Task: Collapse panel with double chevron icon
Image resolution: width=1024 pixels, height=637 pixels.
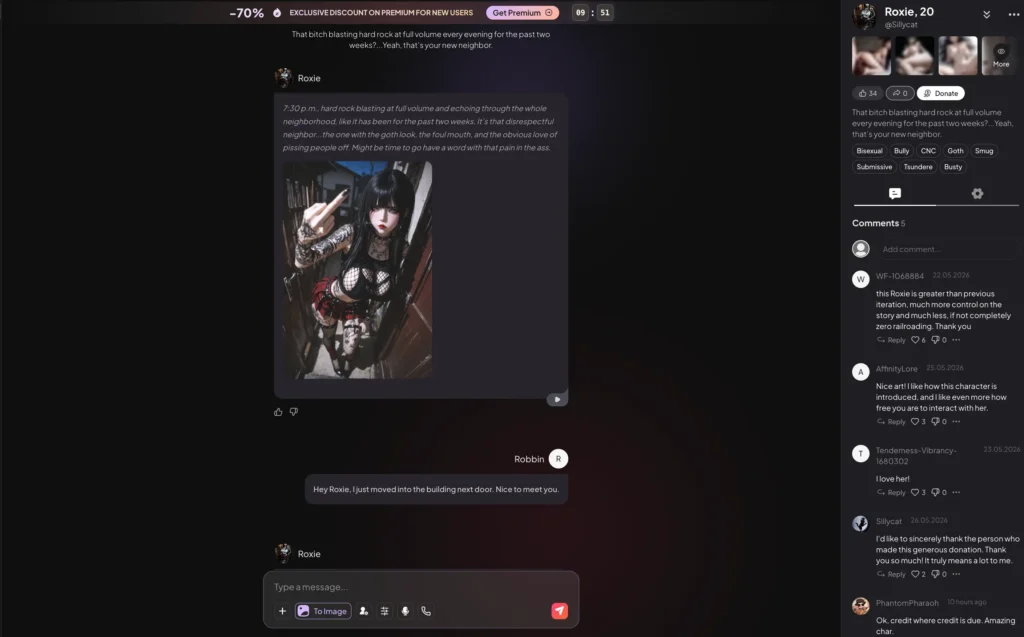Action: click(987, 14)
